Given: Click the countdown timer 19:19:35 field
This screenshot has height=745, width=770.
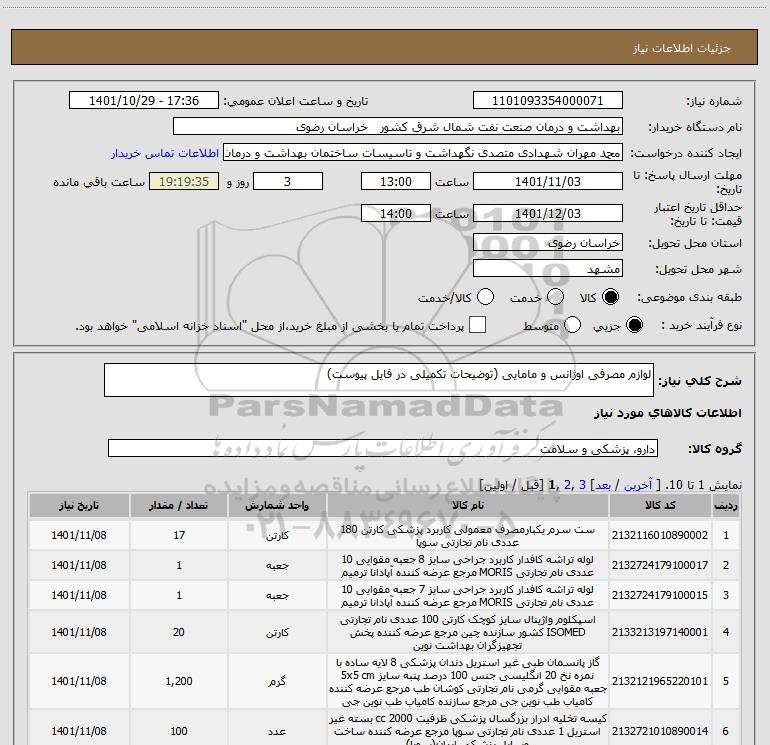Looking at the screenshot, I should 184,181.
